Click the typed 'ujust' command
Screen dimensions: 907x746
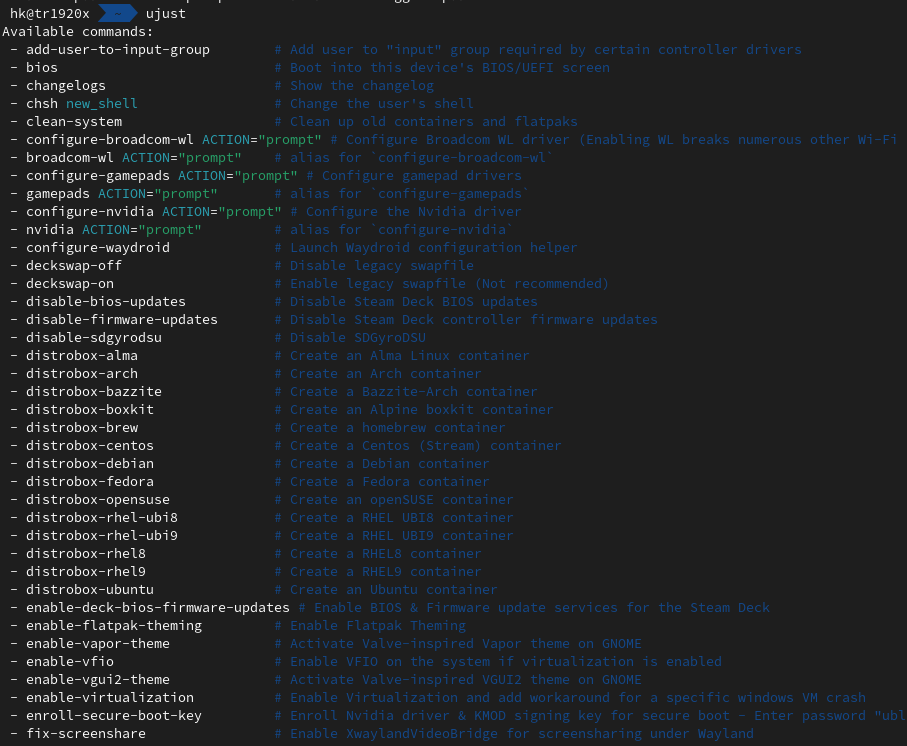point(166,13)
